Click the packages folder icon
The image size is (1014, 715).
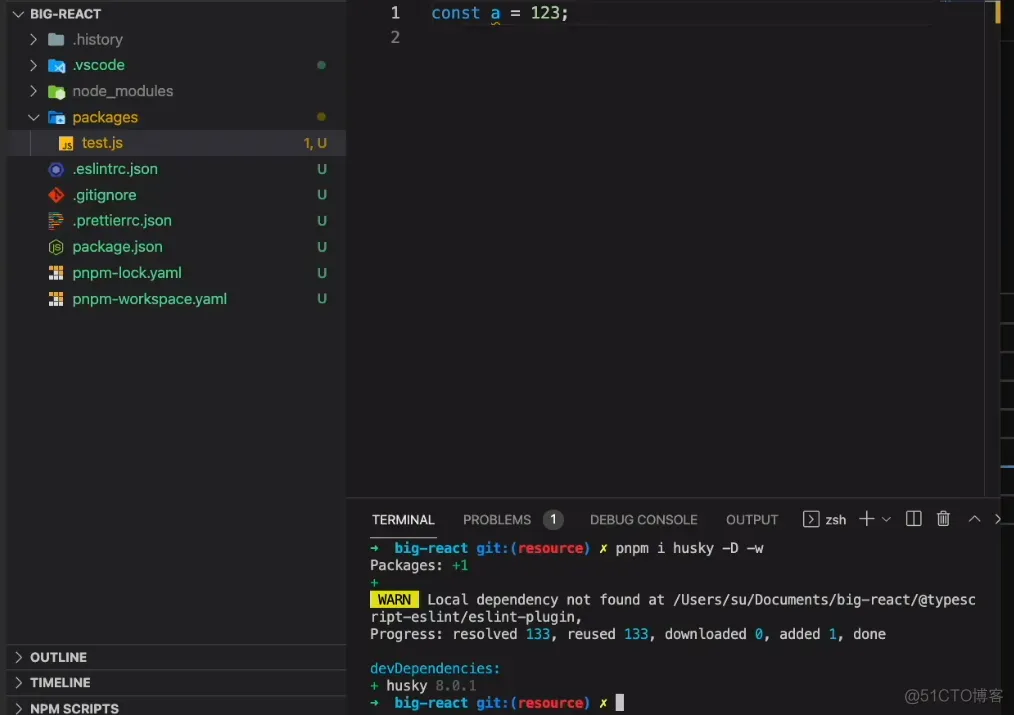pos(56,118)
